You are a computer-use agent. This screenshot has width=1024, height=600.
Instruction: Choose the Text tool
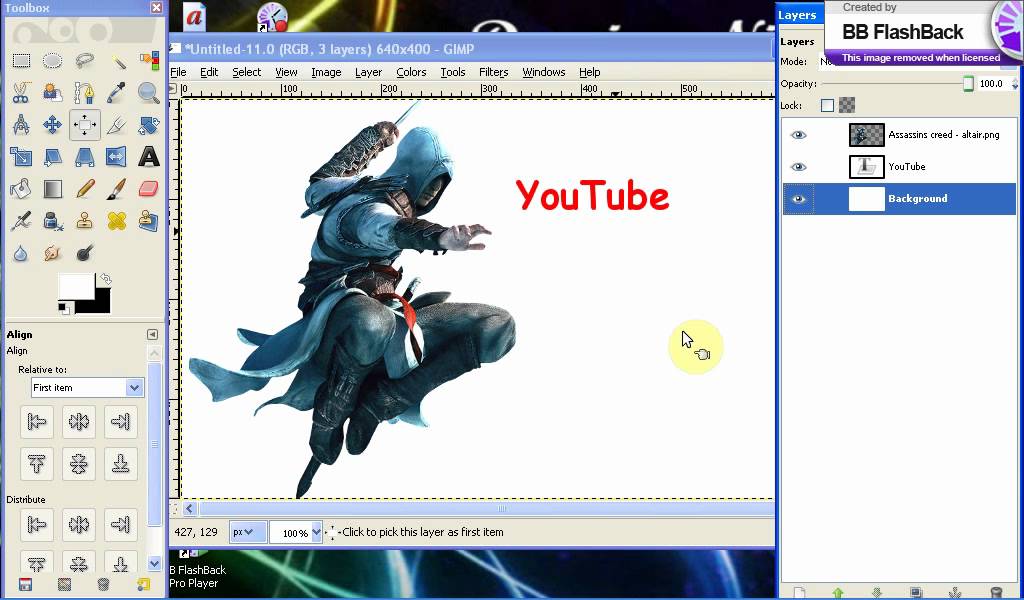coord(149,157)
